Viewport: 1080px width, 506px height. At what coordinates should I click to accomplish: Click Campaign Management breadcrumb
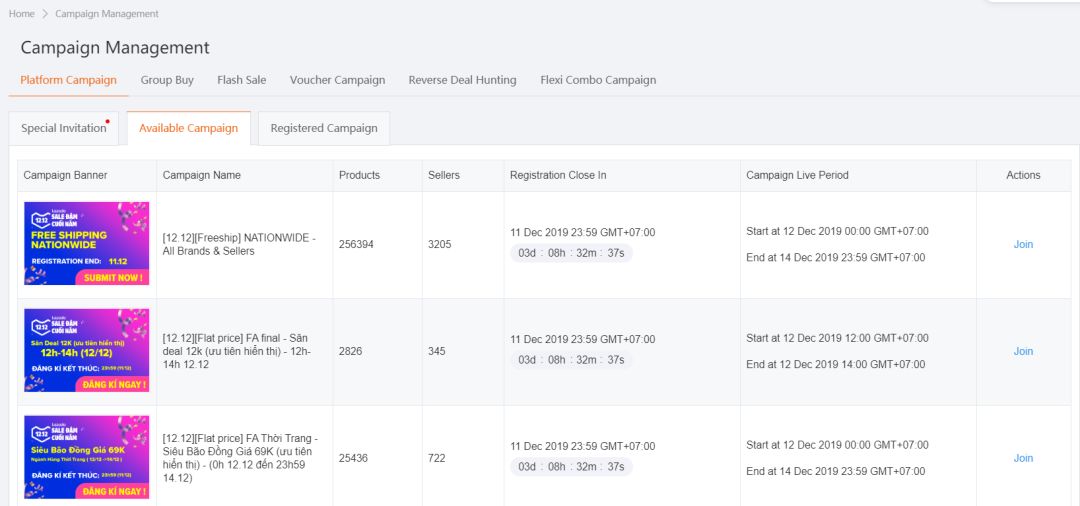coord(107,14)
